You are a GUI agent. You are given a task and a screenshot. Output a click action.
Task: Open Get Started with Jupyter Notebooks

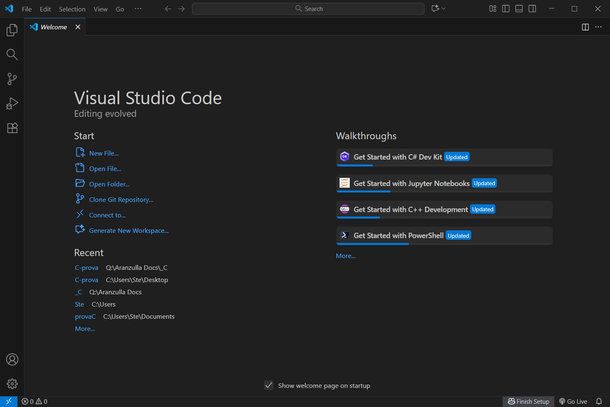[444, 184]
